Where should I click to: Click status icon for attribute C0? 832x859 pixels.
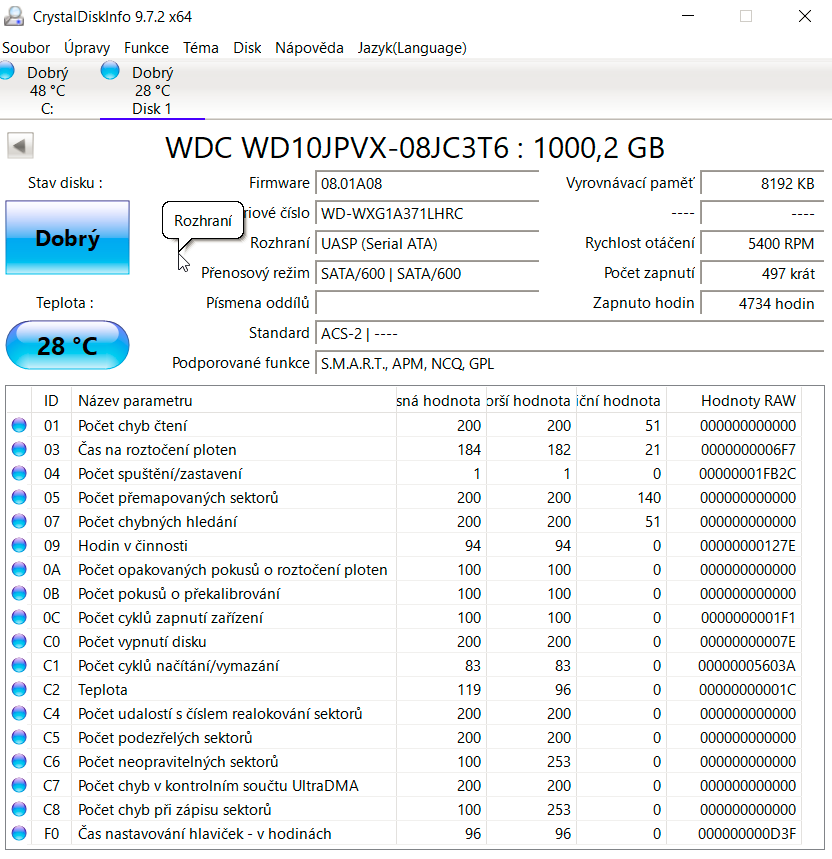[19, 642]
